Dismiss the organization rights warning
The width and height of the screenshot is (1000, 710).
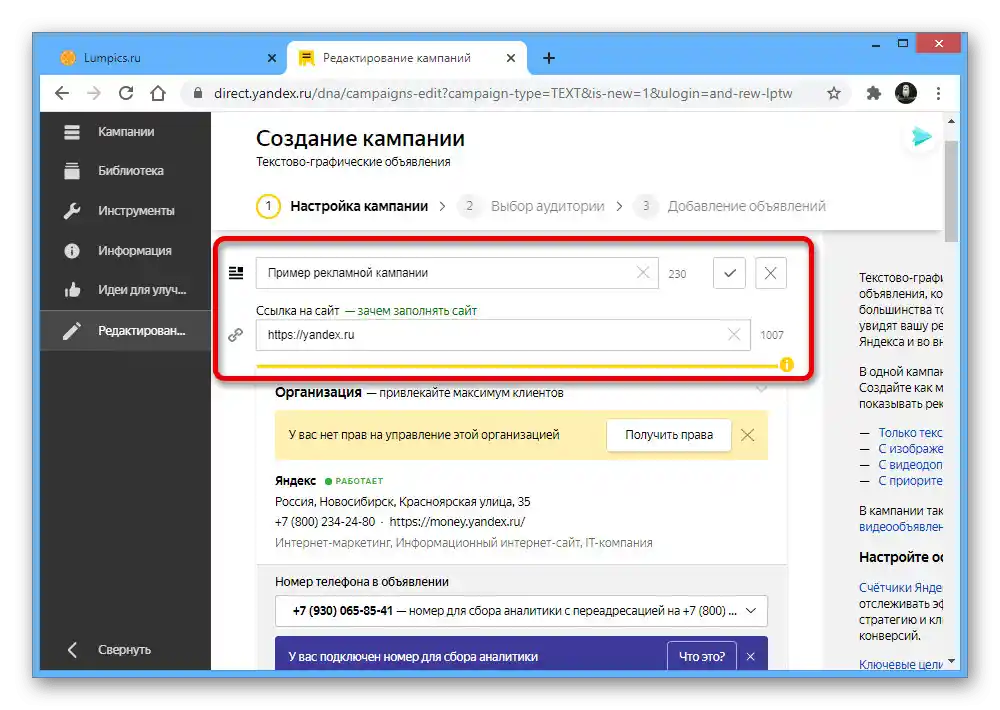(x=747, y=435)
